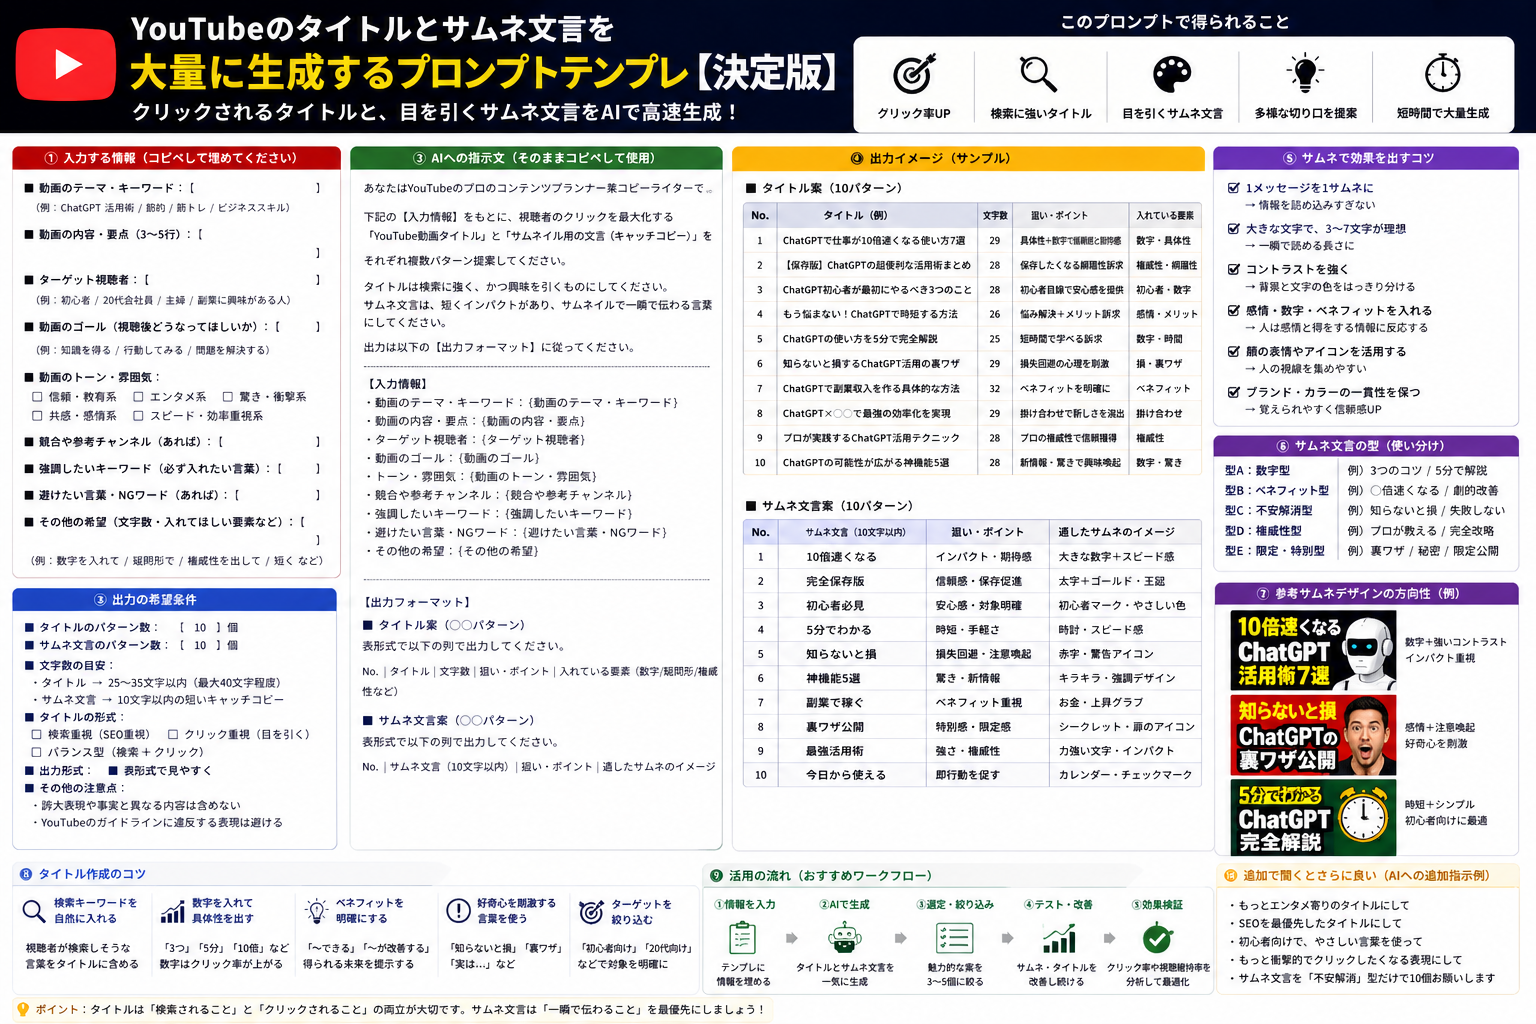Image resolution: width=1536 pixels, height=1024 pixels.
Task: Select title row ChatGPTで仕事が10倍速くなる使い方7選
Action: pyautogui.click(x=972, y=240)
